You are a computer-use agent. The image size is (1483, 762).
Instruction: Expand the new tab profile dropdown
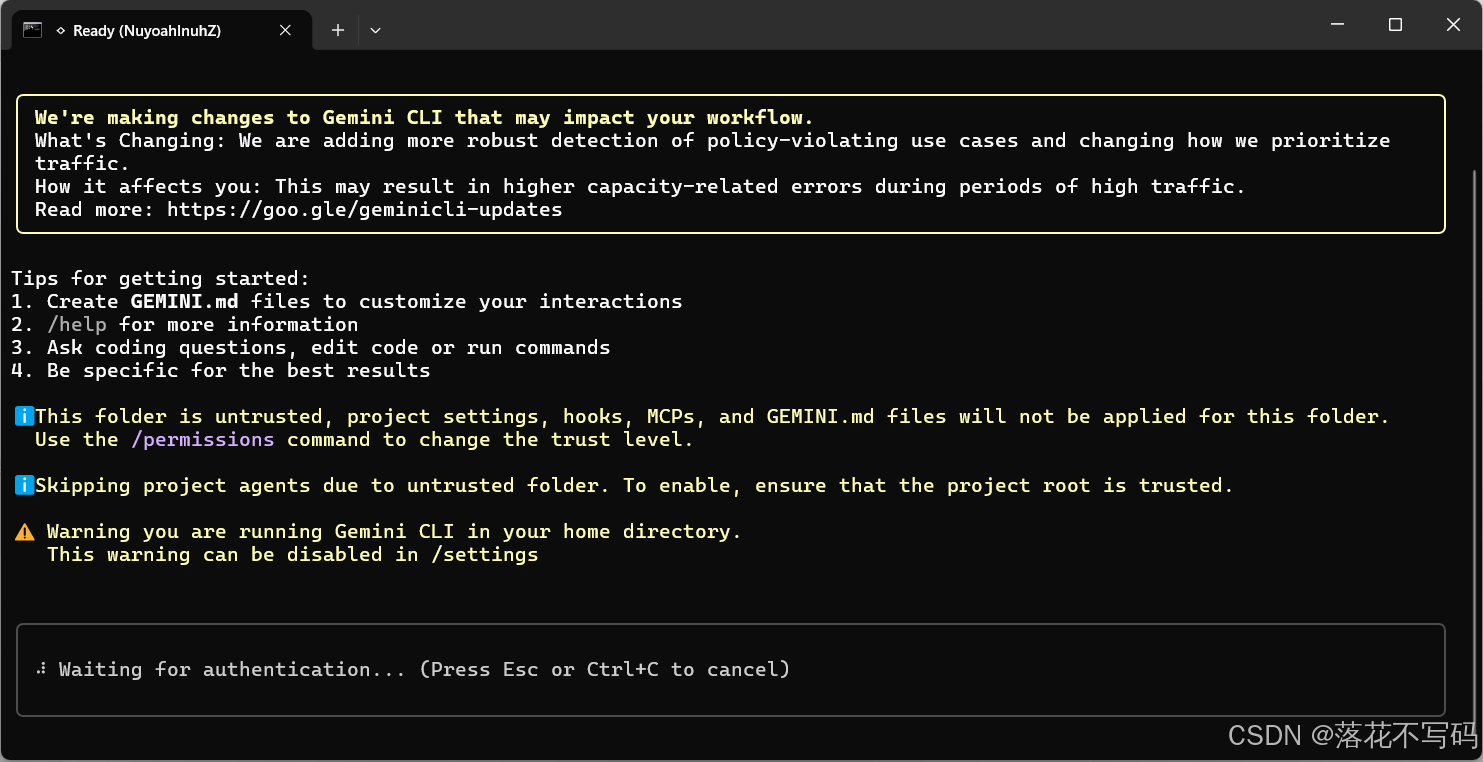tap(375, 30)
